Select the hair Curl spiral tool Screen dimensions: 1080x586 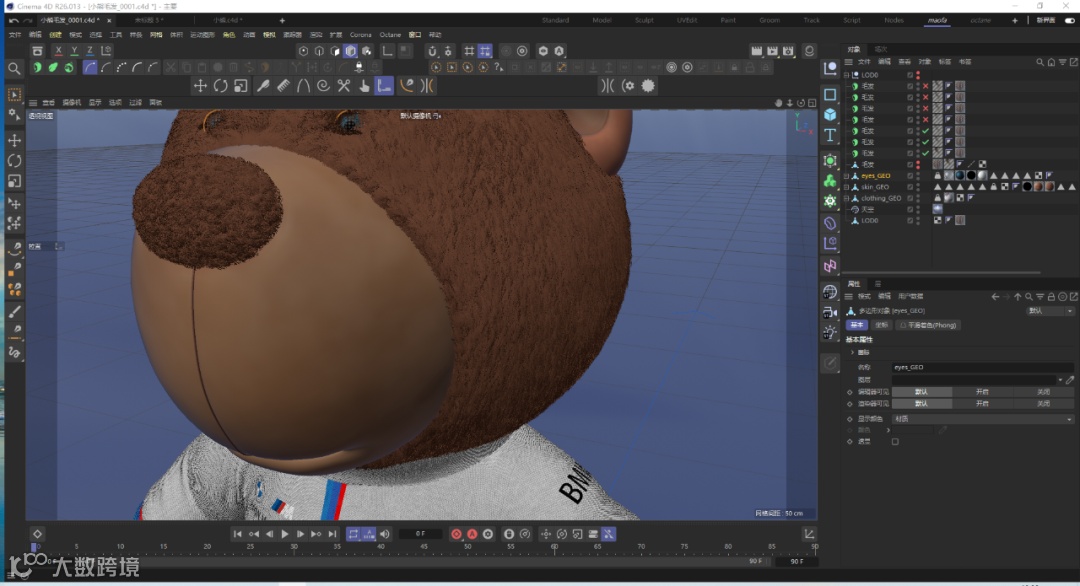point(323,86)
